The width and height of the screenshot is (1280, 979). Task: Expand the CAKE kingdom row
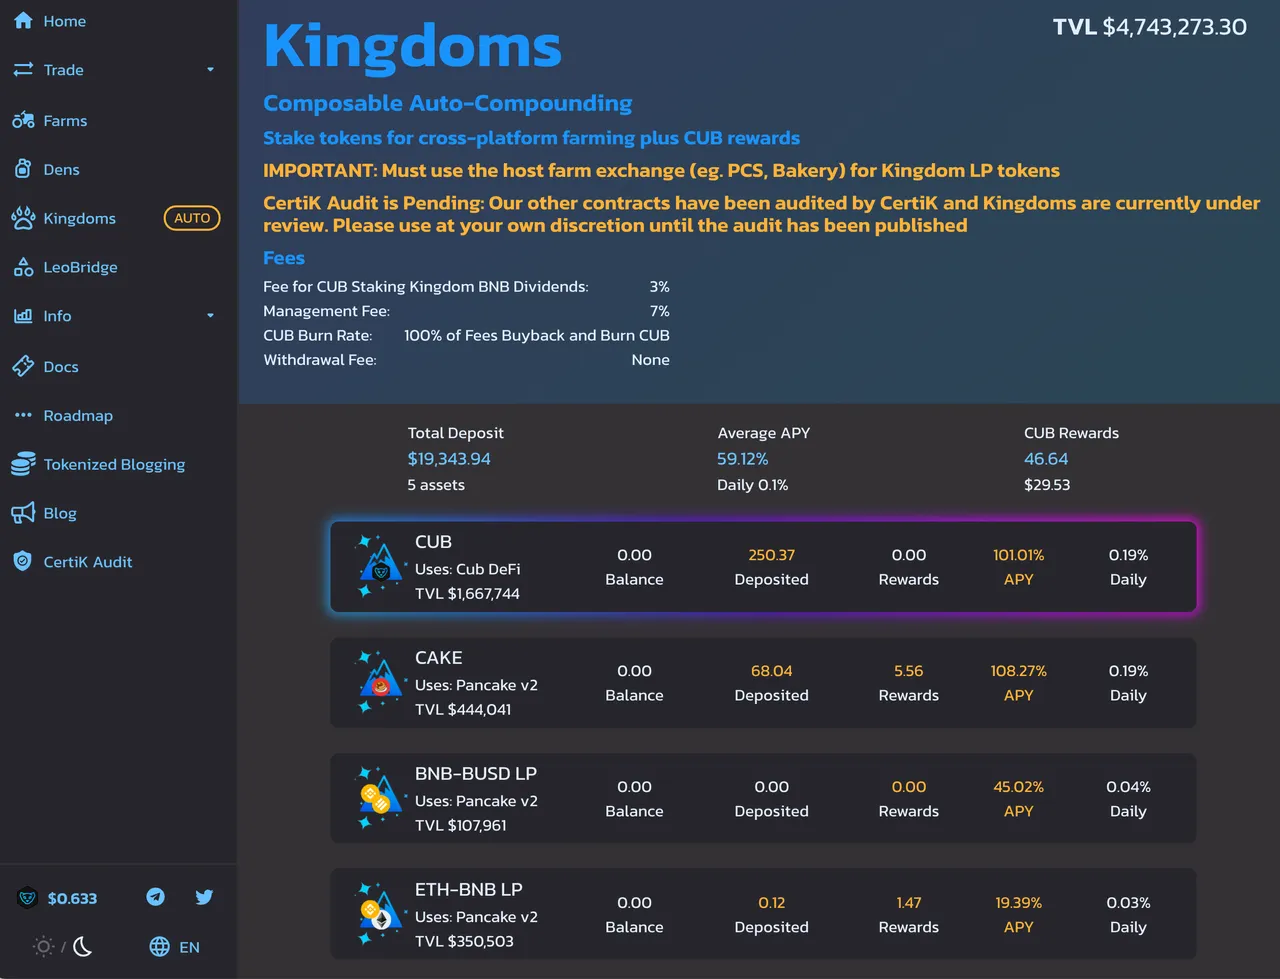pyautogui.click(x=763, y=683)
